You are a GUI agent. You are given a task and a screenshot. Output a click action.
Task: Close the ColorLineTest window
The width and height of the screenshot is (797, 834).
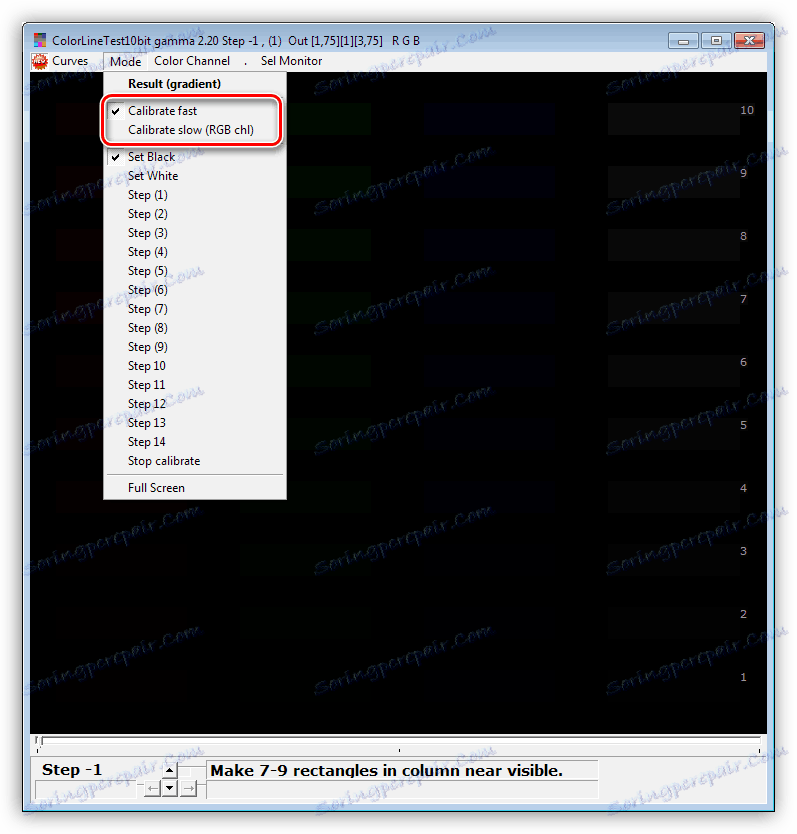pyautogui.click(x=749, y=41)
